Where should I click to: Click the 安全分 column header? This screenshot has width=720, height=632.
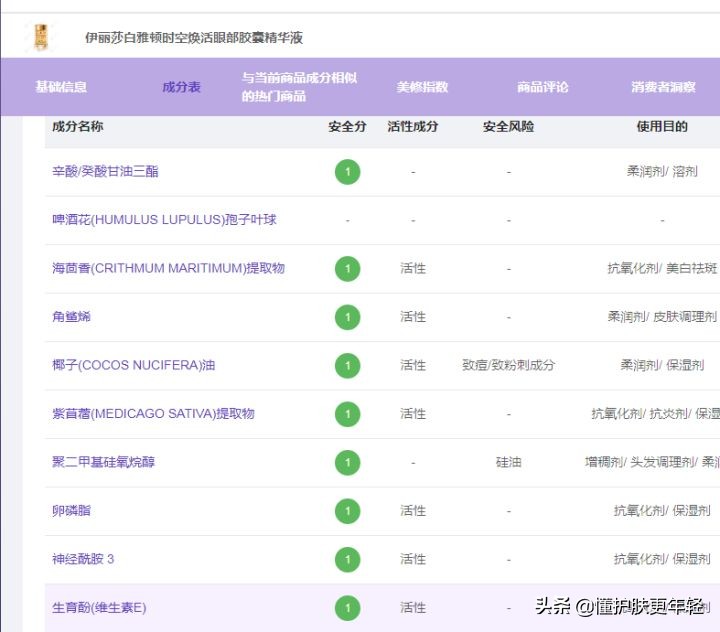347,126
